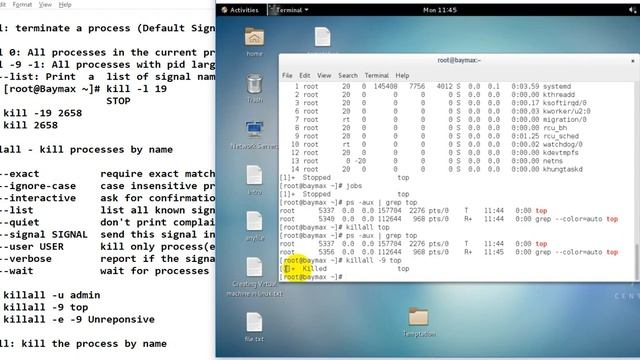
Task: Click the 'STOP' output line in the editor
Action: point(118,101)
